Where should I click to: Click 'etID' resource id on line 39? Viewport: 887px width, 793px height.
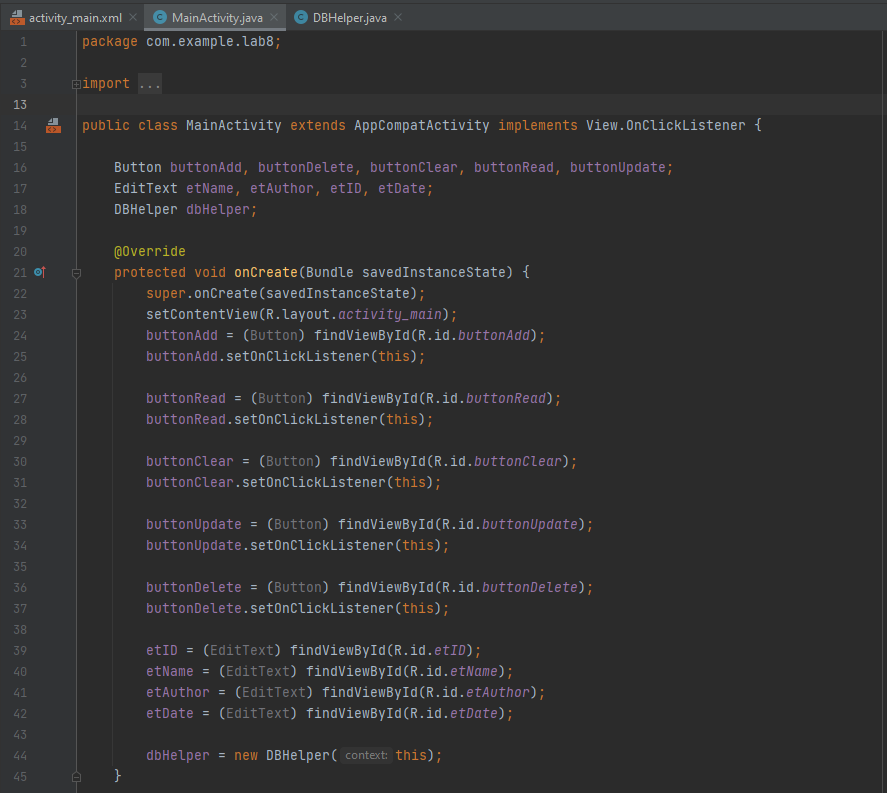(450, 650)
